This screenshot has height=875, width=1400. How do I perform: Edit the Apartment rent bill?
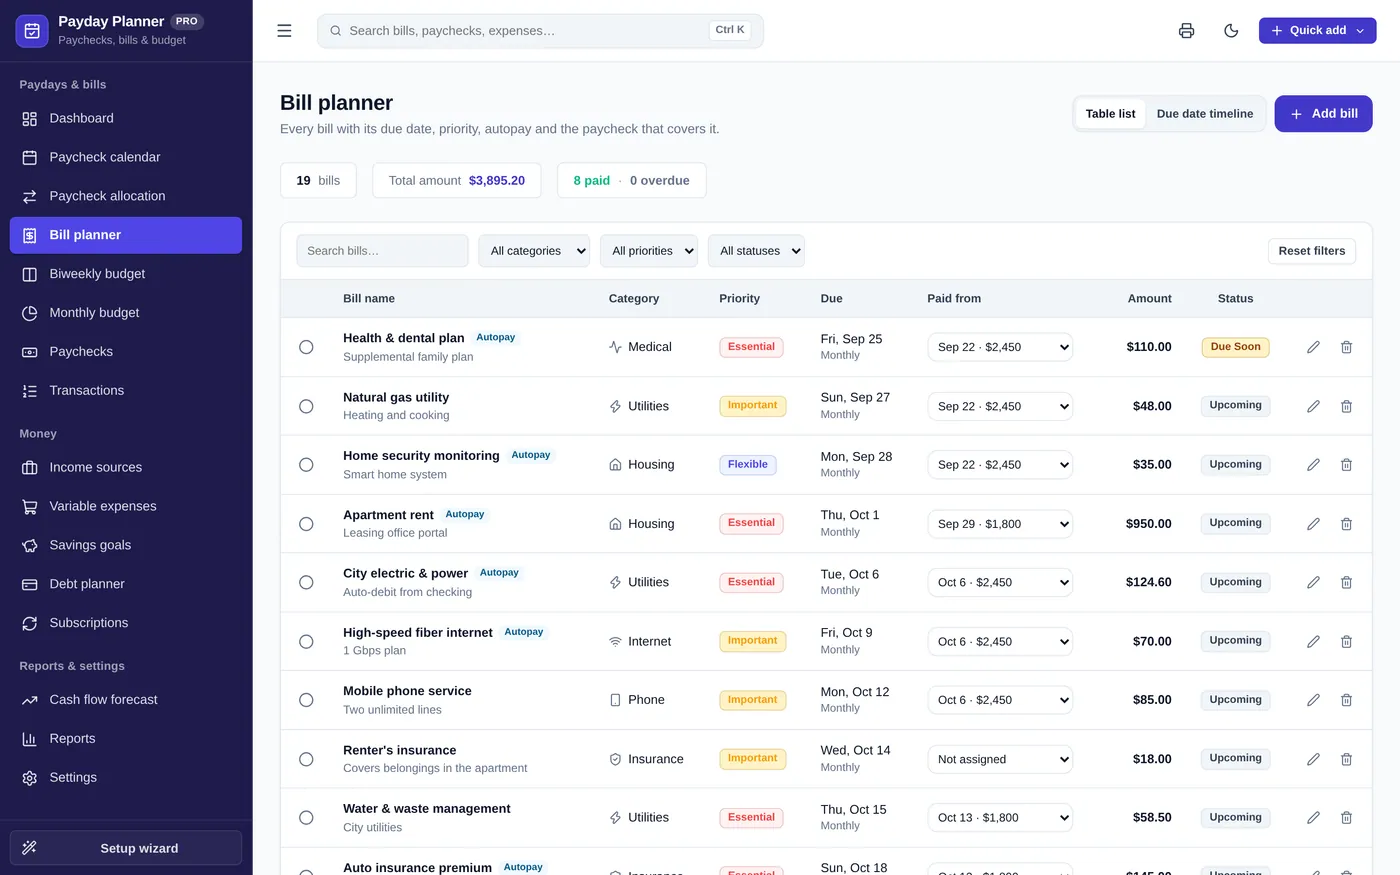1313,524
